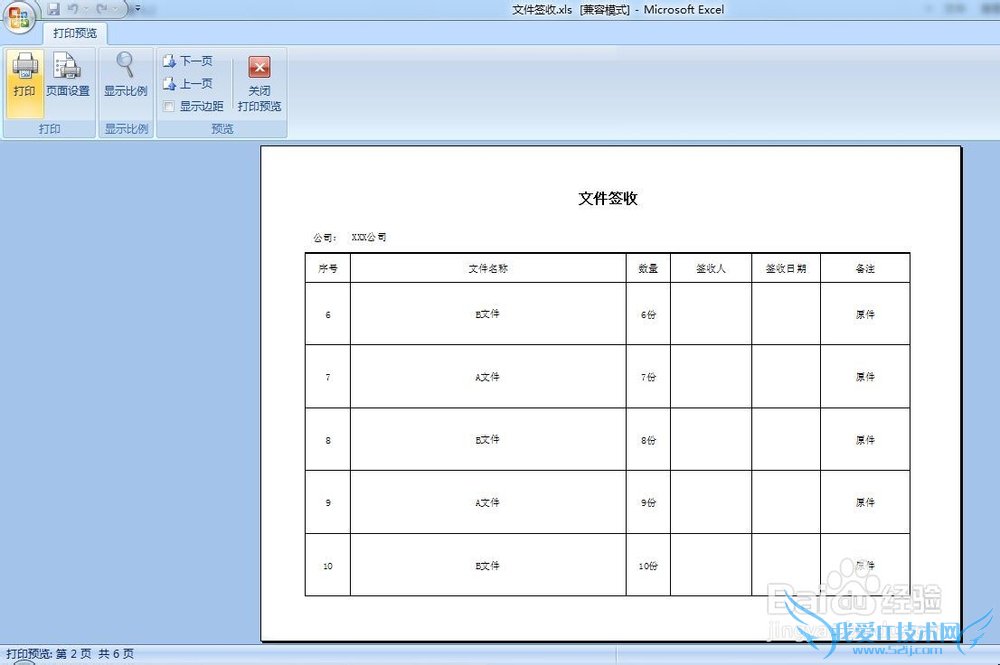Click the 9份 quantity cell

pyautogui.click(x=648, y=502)
